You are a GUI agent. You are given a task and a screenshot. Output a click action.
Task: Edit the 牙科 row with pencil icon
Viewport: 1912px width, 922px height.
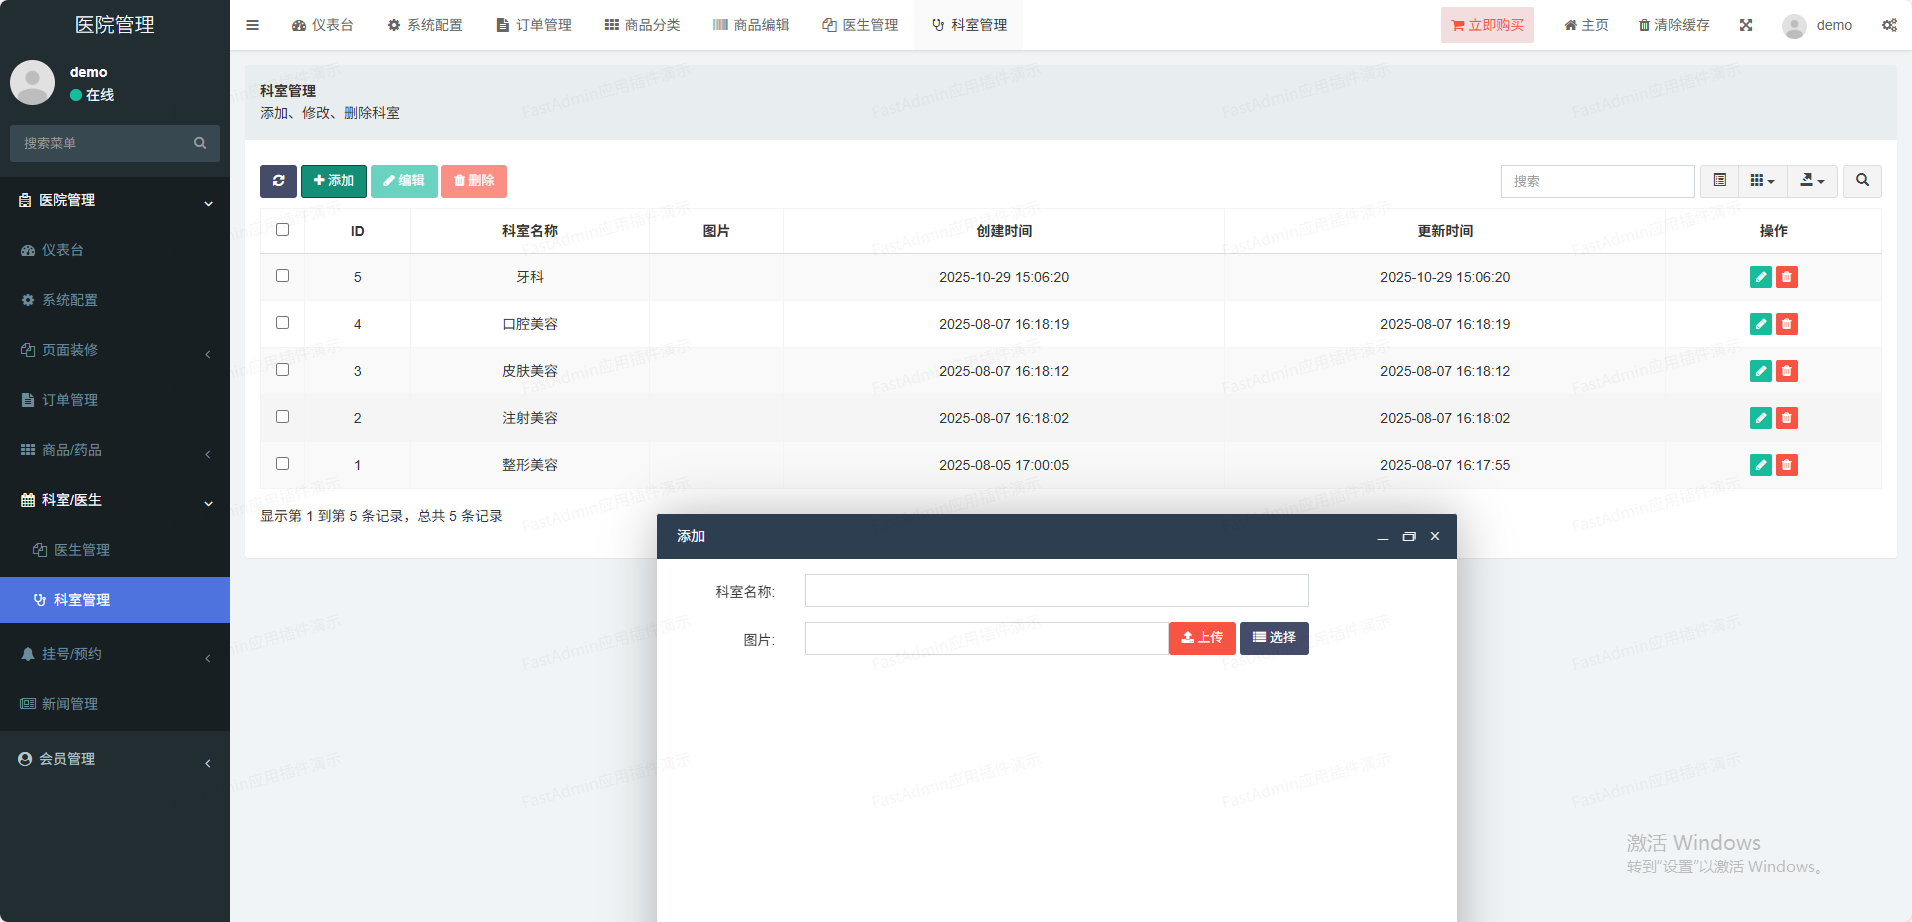(x=1760, y=277)
